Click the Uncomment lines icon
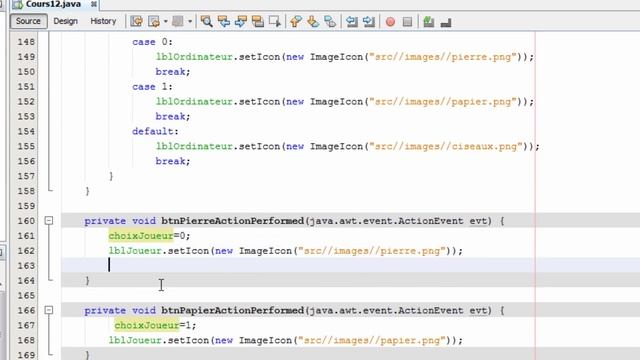Screen dimensions: 640x360 click(x=446, y=22)
